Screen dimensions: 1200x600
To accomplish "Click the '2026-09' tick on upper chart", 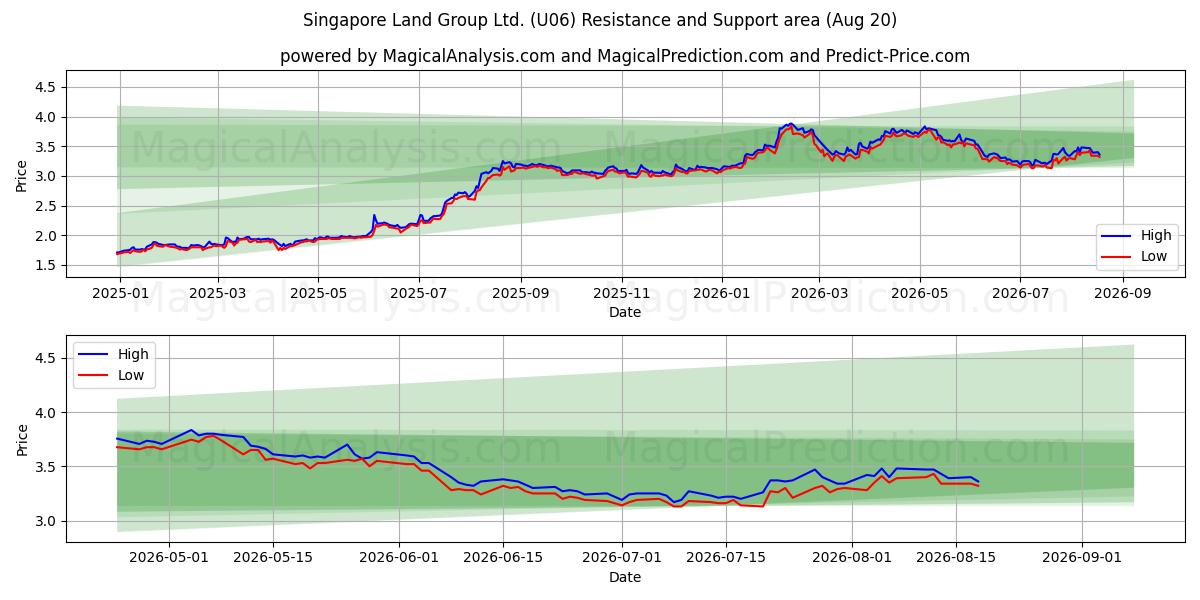I will (1122, 294).
